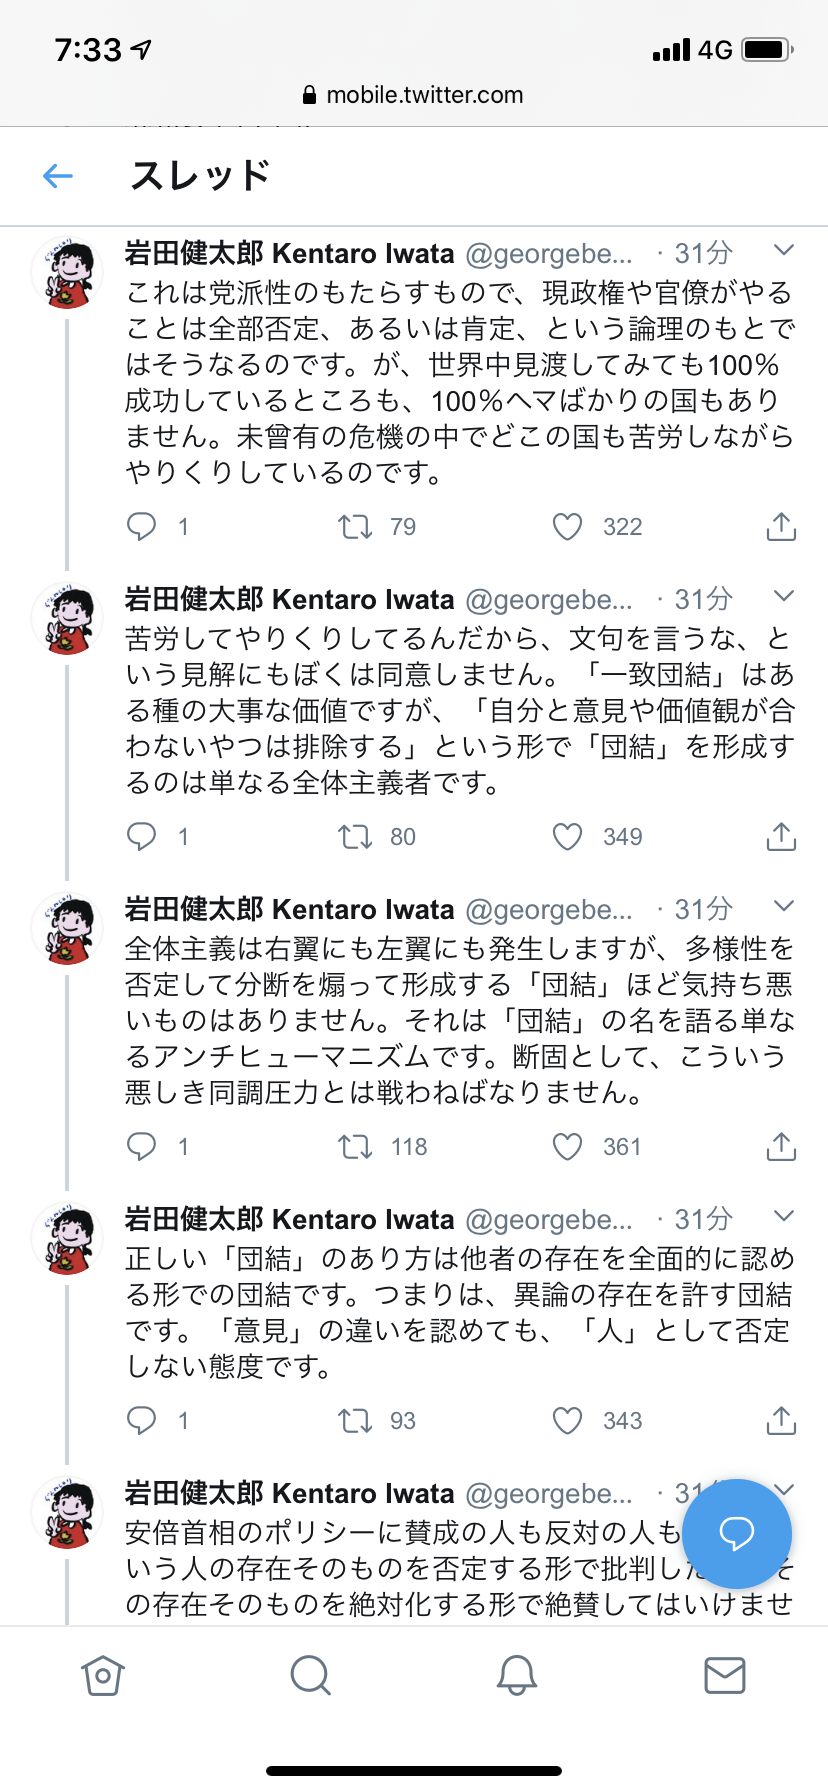
Task: Toggle like on the 361-likes tweet
Action: point(568,1147)
